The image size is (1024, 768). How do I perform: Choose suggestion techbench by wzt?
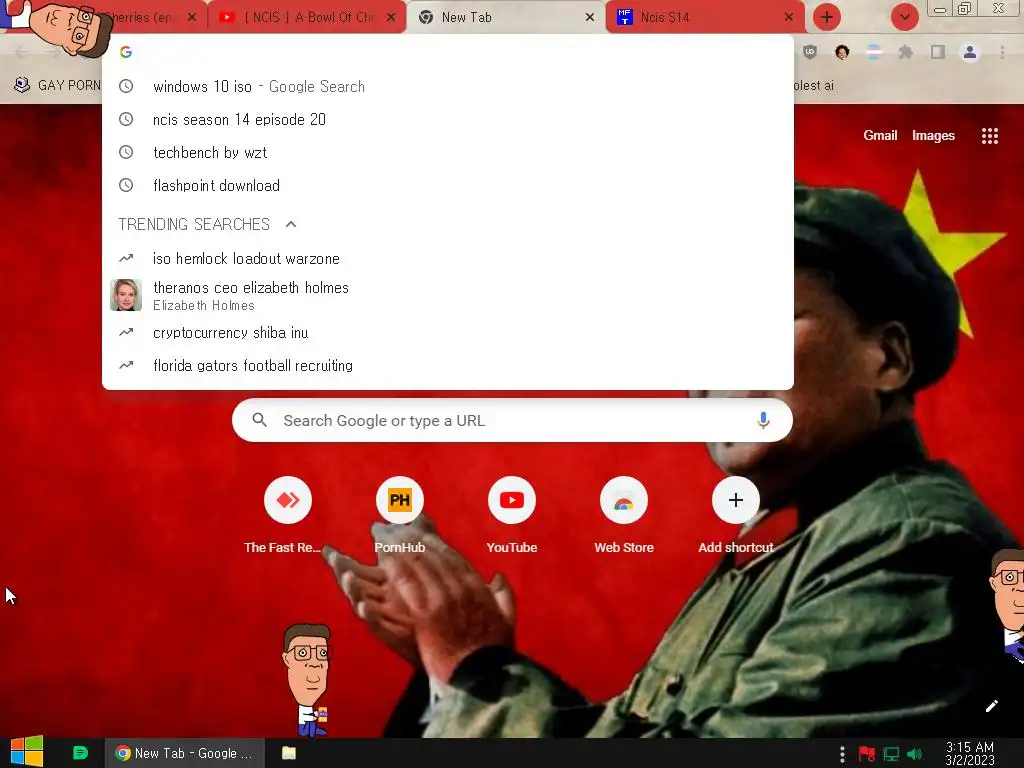pyautogui.click(x=448, y=152)
